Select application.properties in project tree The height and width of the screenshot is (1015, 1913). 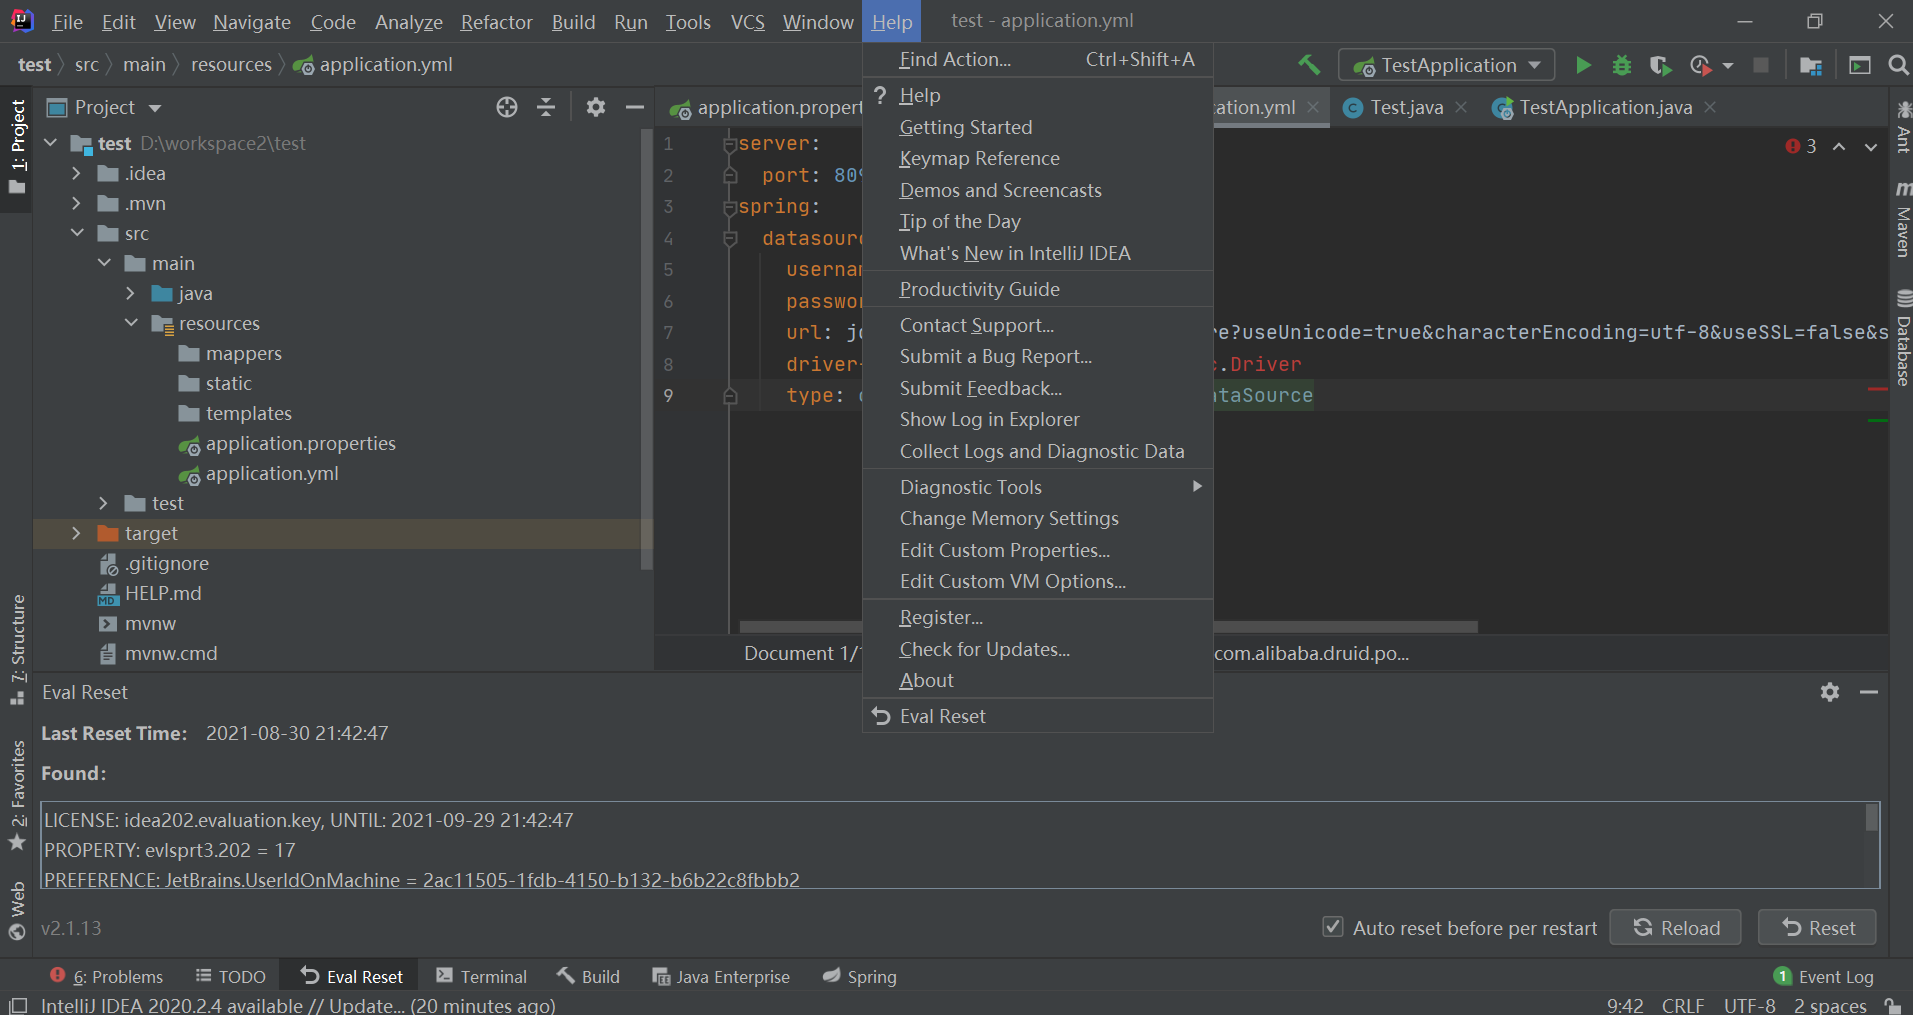[300, 443]
